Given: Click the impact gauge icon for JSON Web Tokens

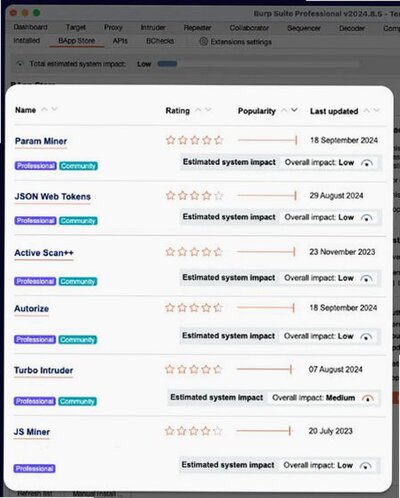Looking at the screenshot, I should tap(366, 218).
